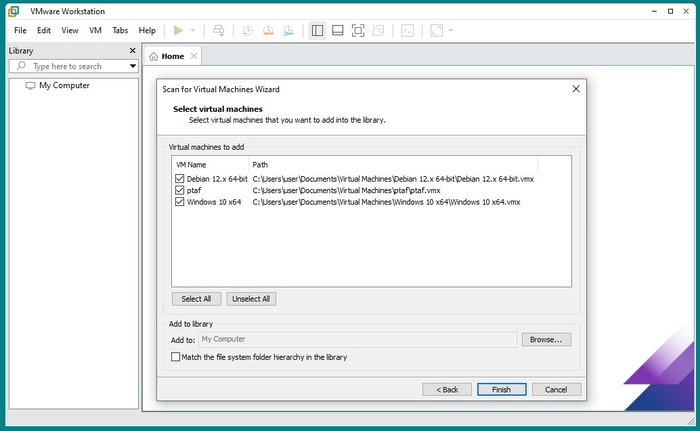Open the File menu
Image resolution: width=700 pixels, height=431 pixels.
click(20, 30)
